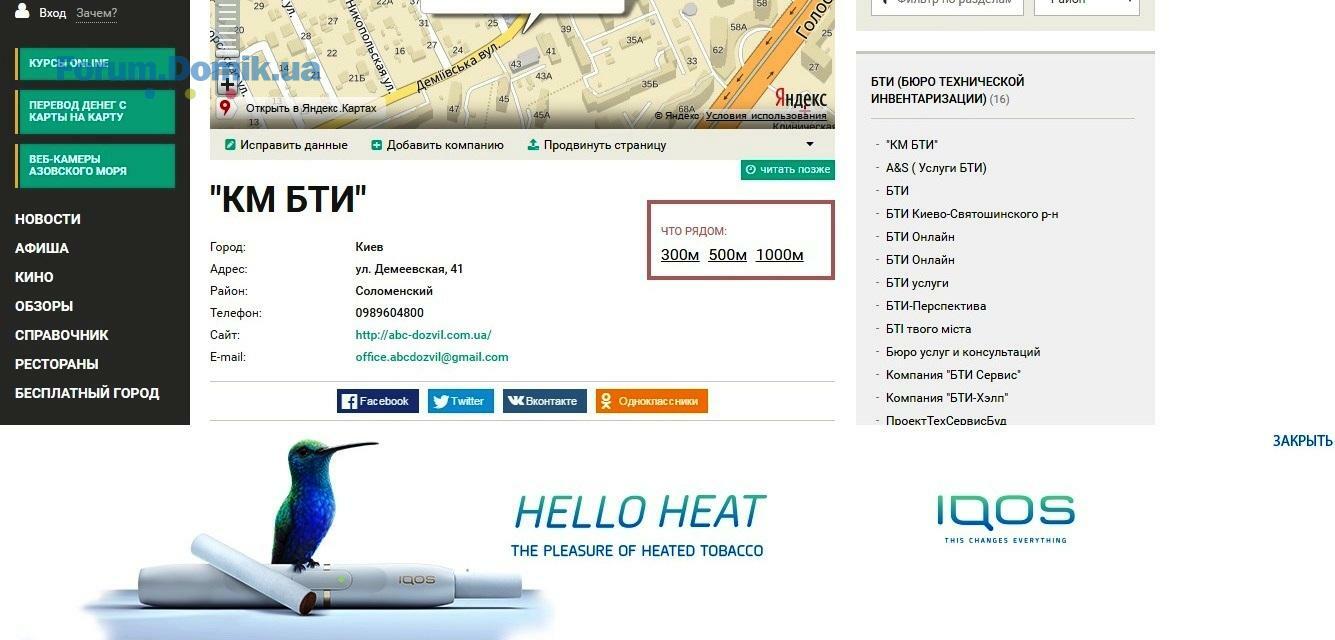The width and height of the screenshot is (1335, 640).
Task: Share page via Facebook button
Action: [378, 401]
